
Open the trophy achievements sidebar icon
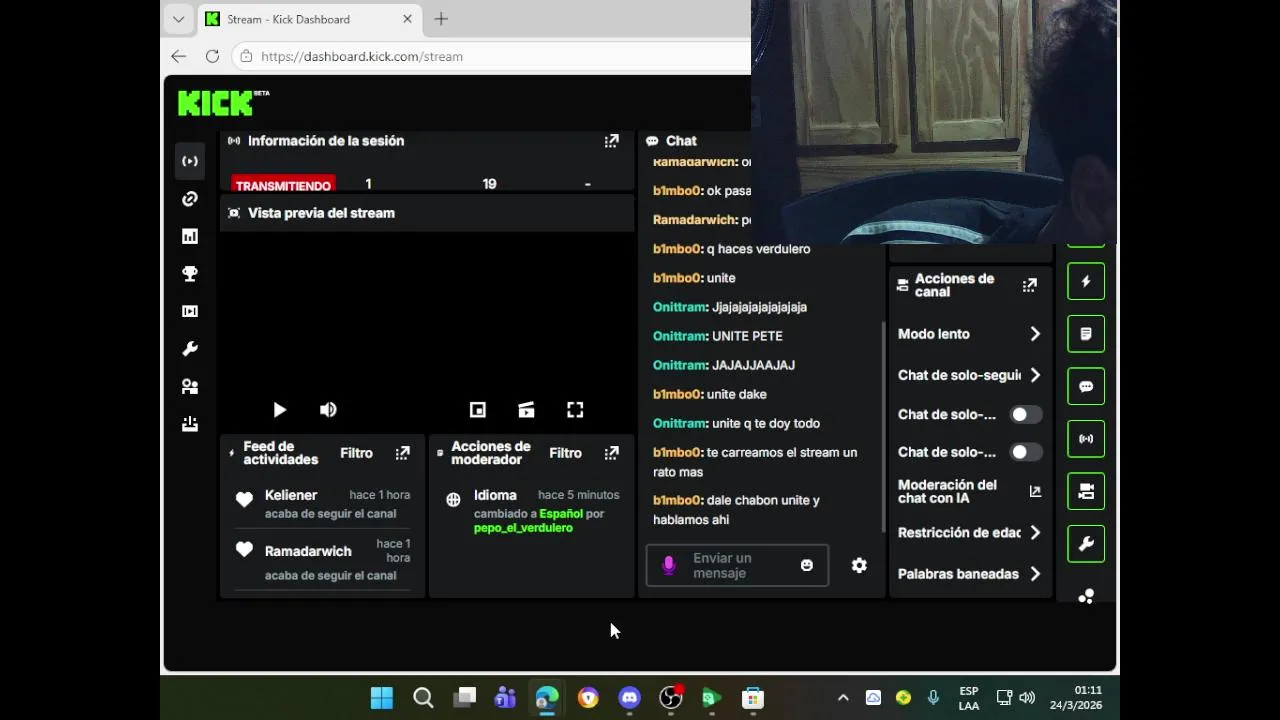190,274
